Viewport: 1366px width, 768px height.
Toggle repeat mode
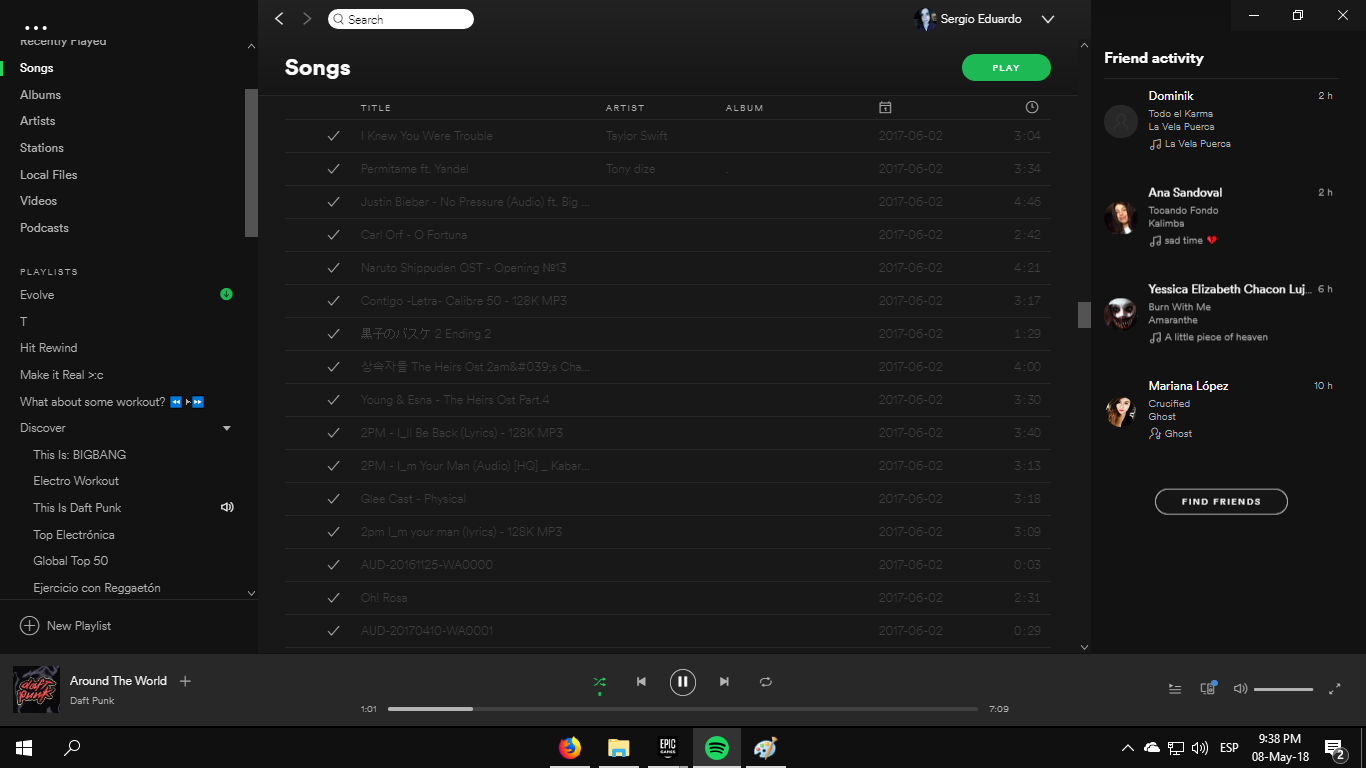(766, 682)
